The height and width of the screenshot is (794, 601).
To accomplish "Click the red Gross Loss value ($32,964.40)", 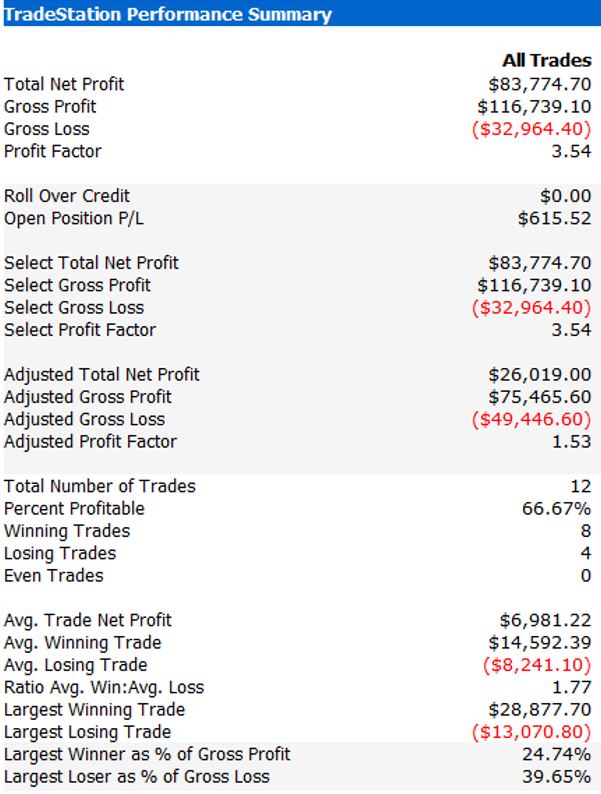I will pos(531,129).
